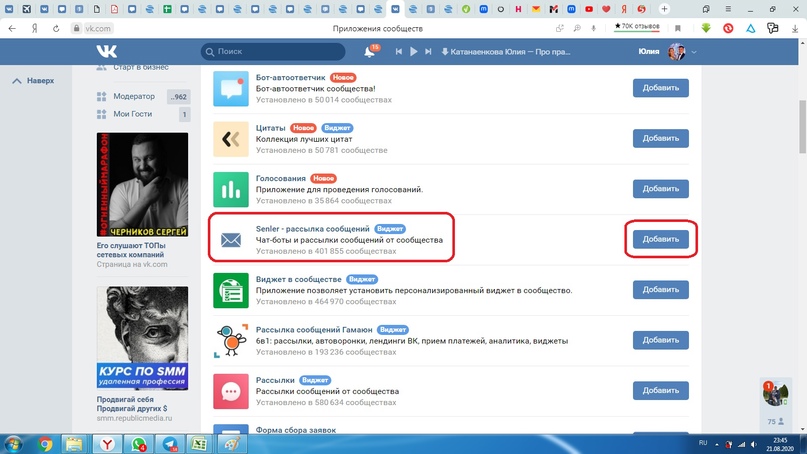The image size is (807, 454).
Task: Click the Юлия profile avatar
Action: [676, 51]
